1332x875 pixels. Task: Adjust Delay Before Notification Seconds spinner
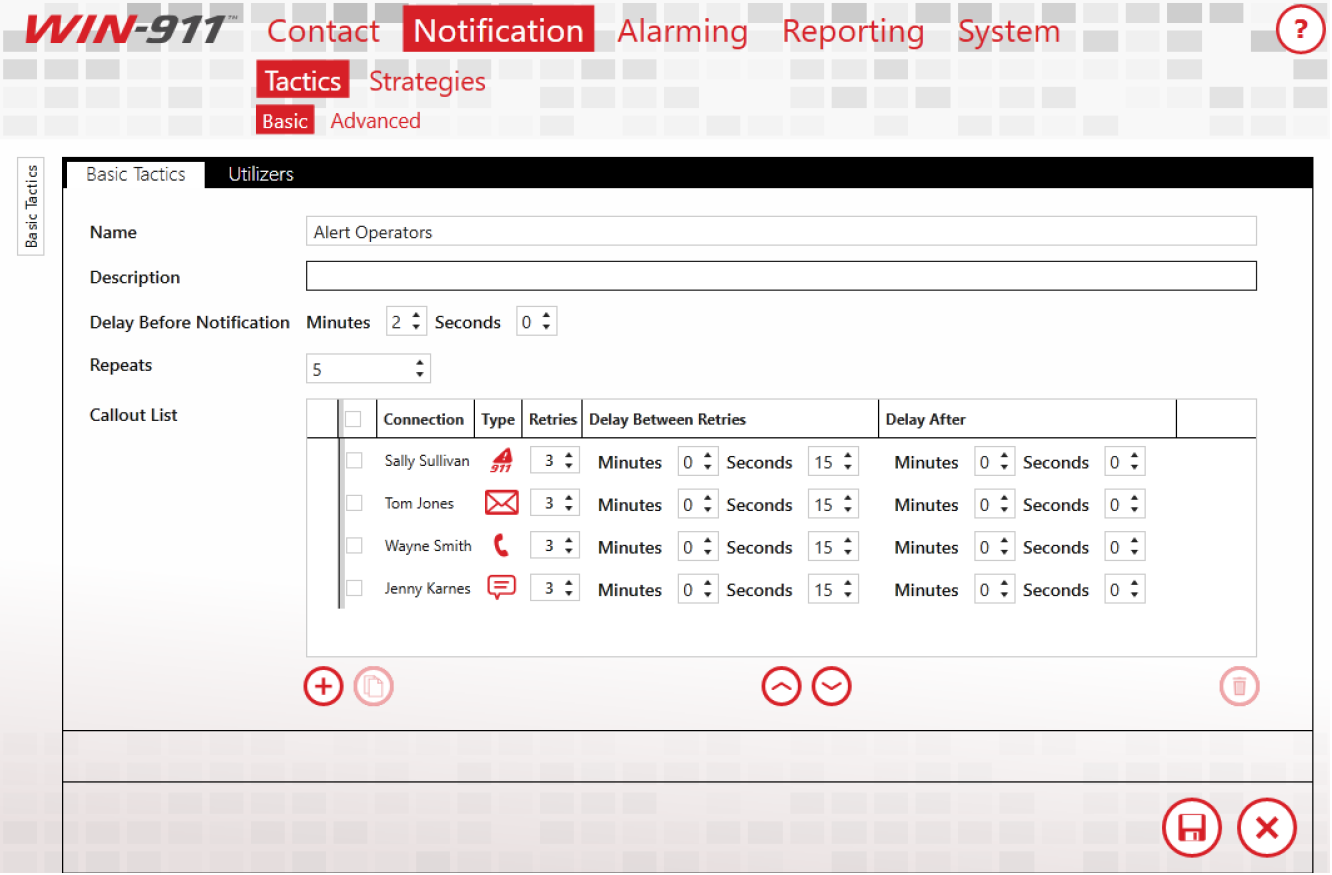[x=536, y=322]
